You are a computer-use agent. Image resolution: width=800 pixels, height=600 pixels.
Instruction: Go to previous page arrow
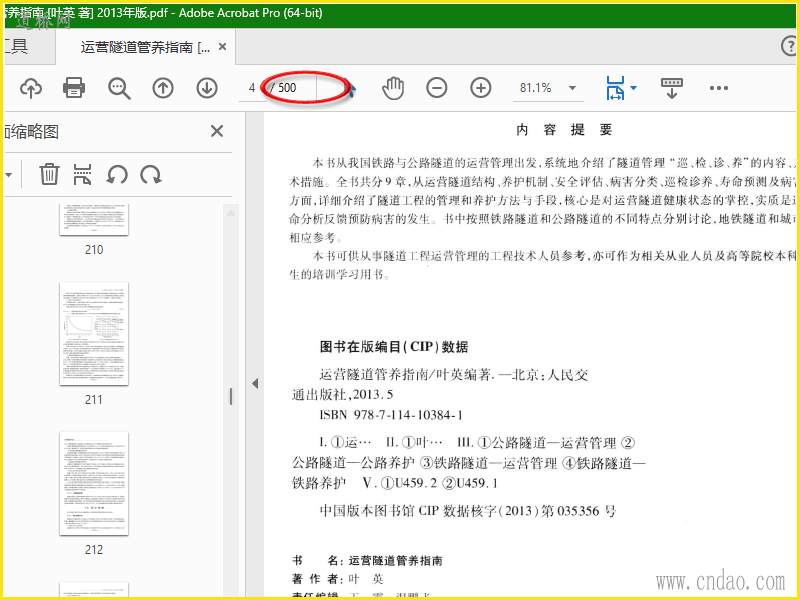(163, 88)
